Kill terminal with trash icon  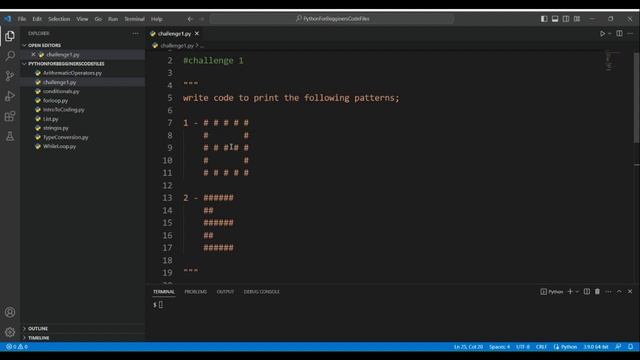coord(597,291)
